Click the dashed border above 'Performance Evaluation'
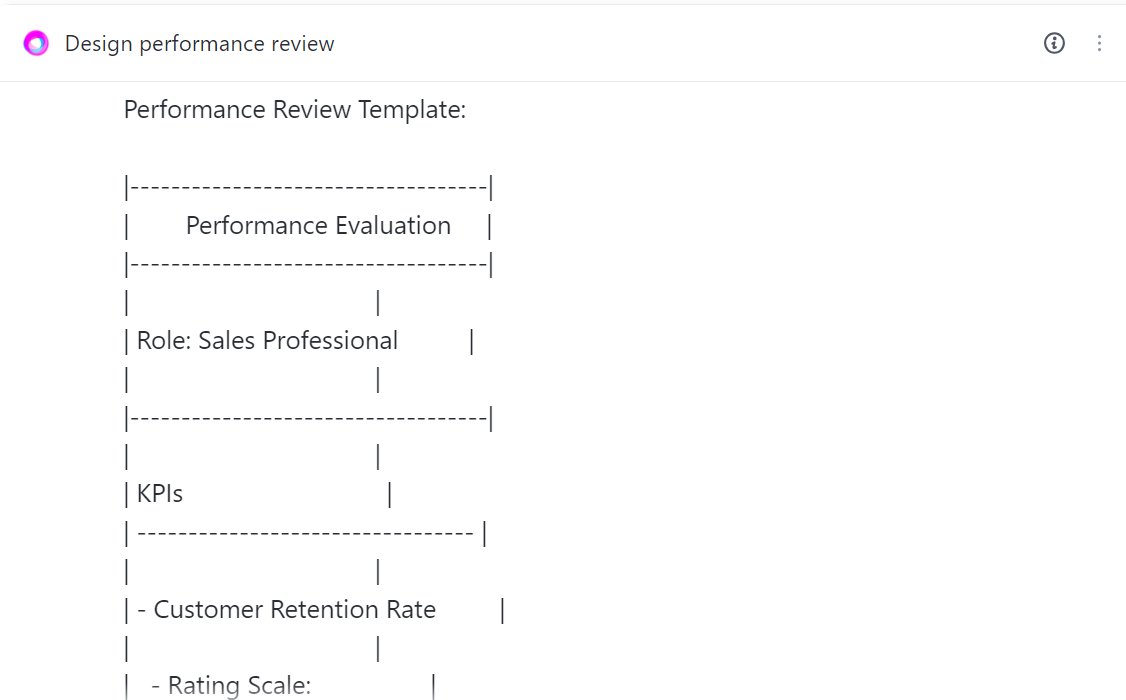 (x=308, y=187)
